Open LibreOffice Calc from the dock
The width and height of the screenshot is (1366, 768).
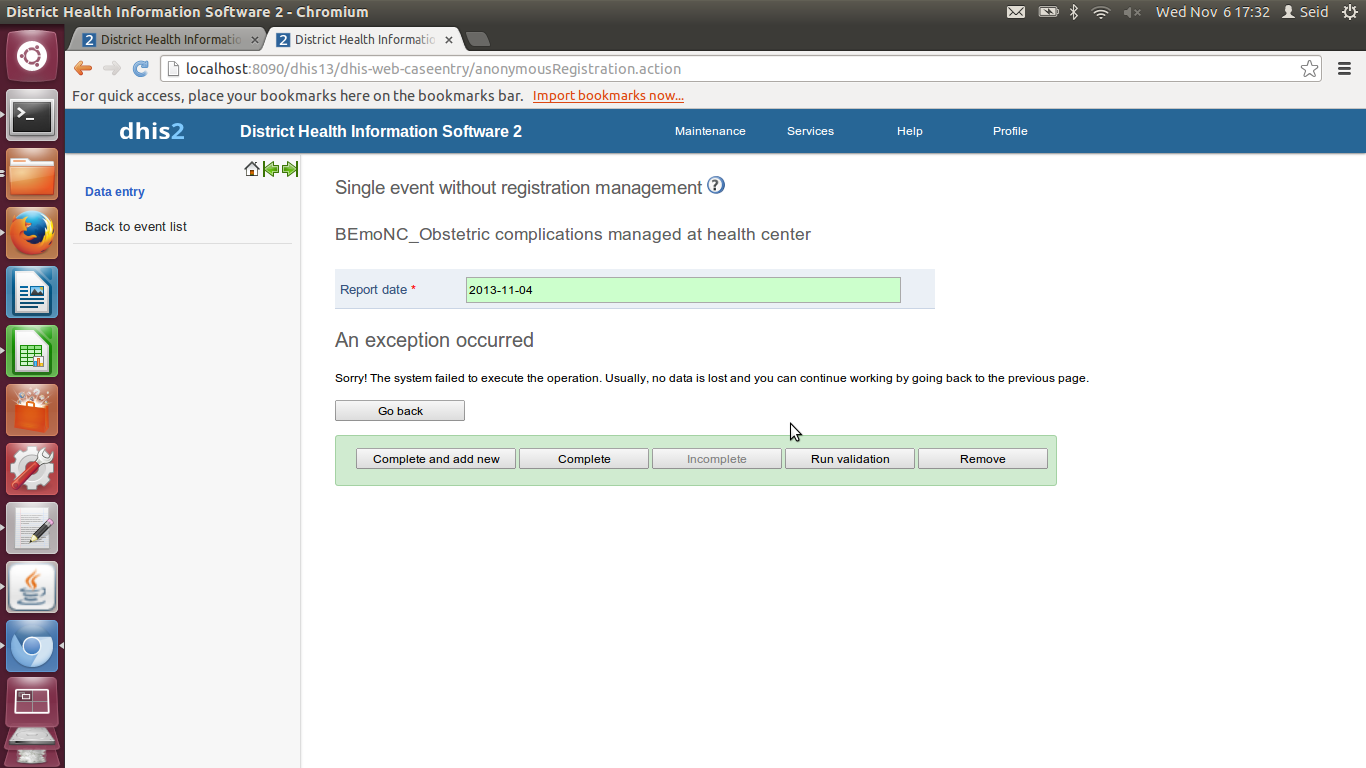(32, 352)
